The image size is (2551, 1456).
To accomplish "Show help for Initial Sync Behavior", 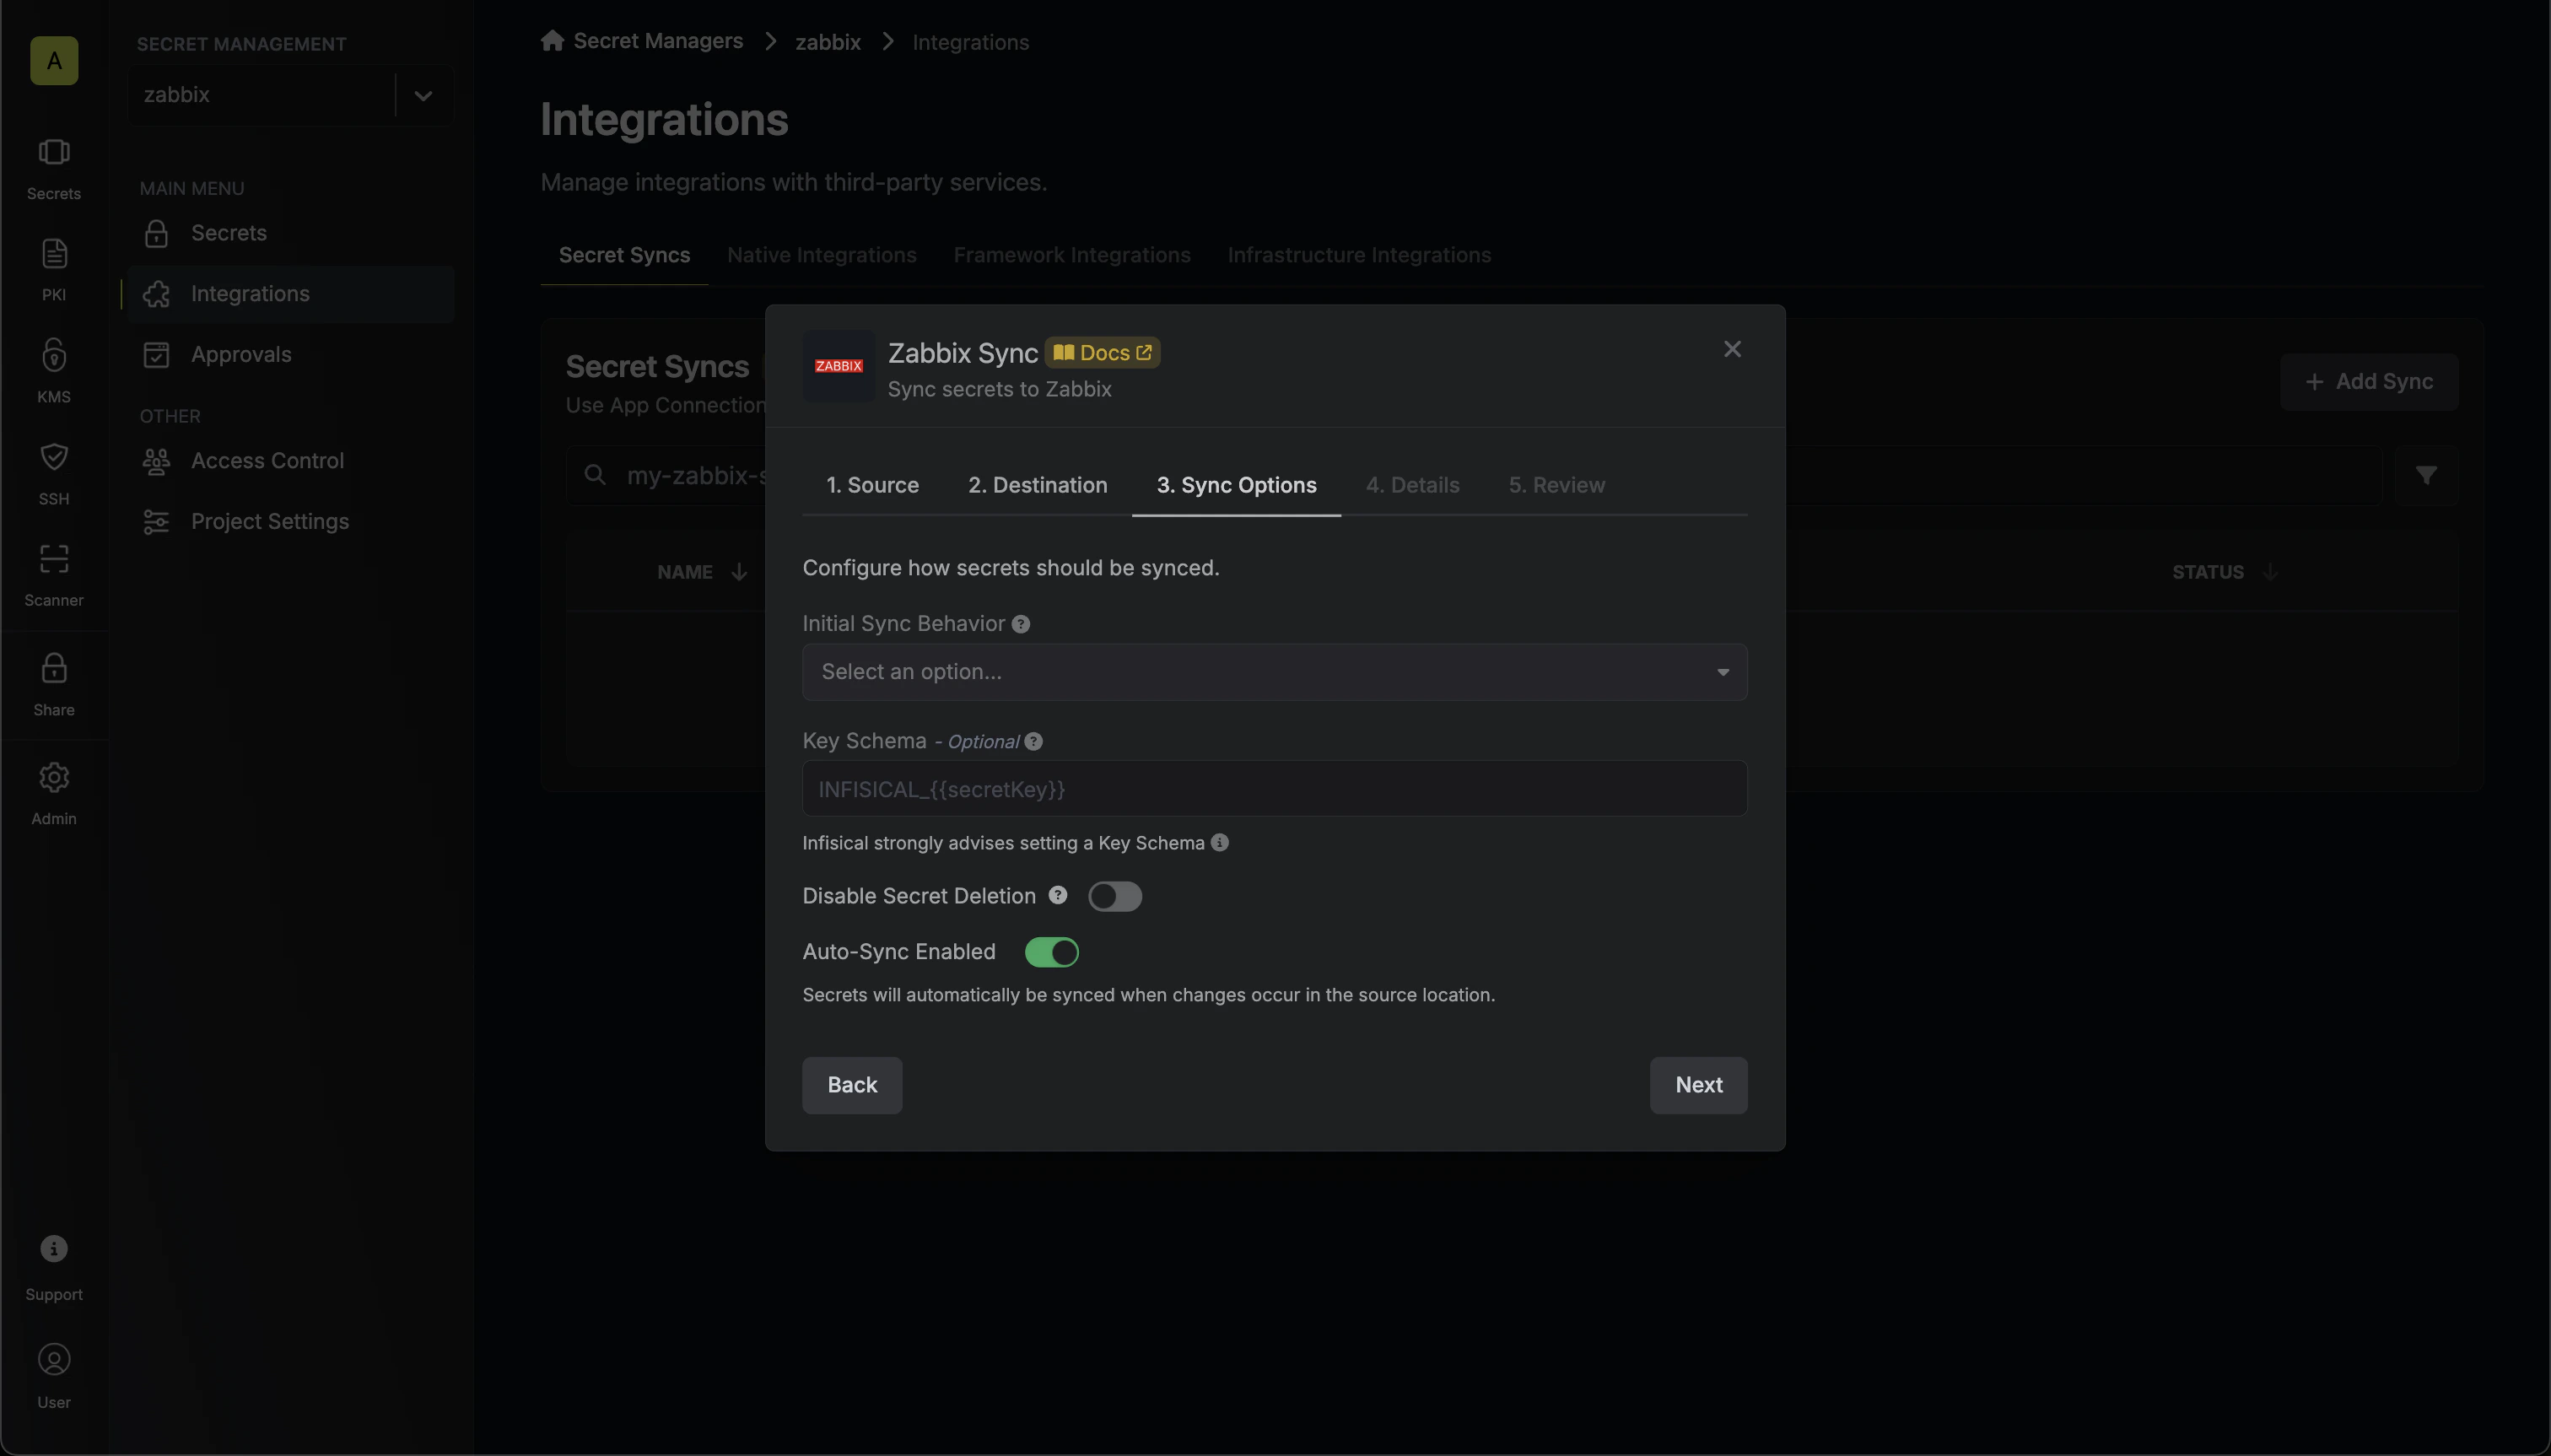I will (x=1020, y=624).
